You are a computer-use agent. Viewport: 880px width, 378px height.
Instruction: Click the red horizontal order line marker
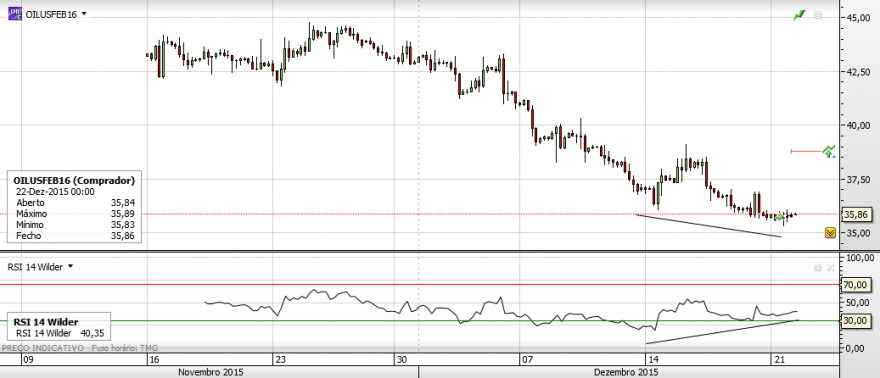point(806,151)
